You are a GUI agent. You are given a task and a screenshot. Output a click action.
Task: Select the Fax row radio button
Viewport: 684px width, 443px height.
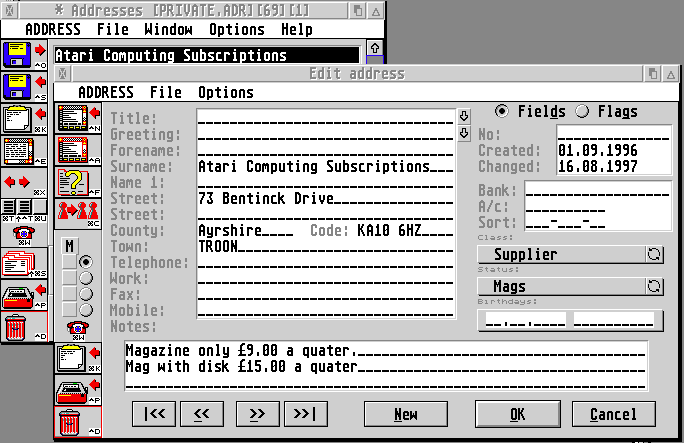click(x=86, y=294)
